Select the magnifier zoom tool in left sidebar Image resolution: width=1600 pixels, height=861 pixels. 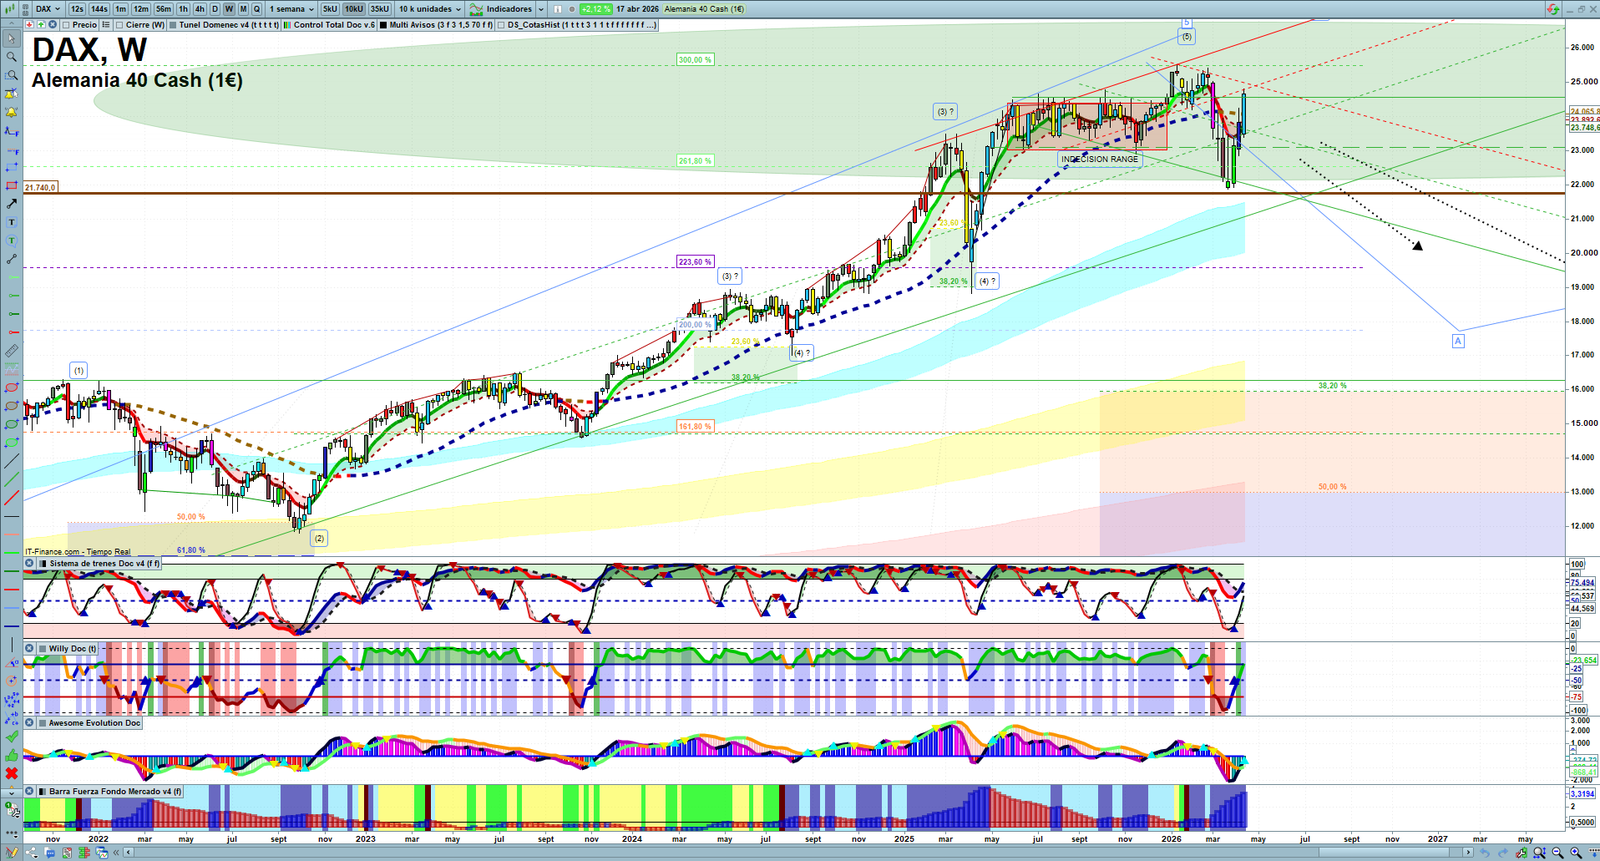pos(12,57)
